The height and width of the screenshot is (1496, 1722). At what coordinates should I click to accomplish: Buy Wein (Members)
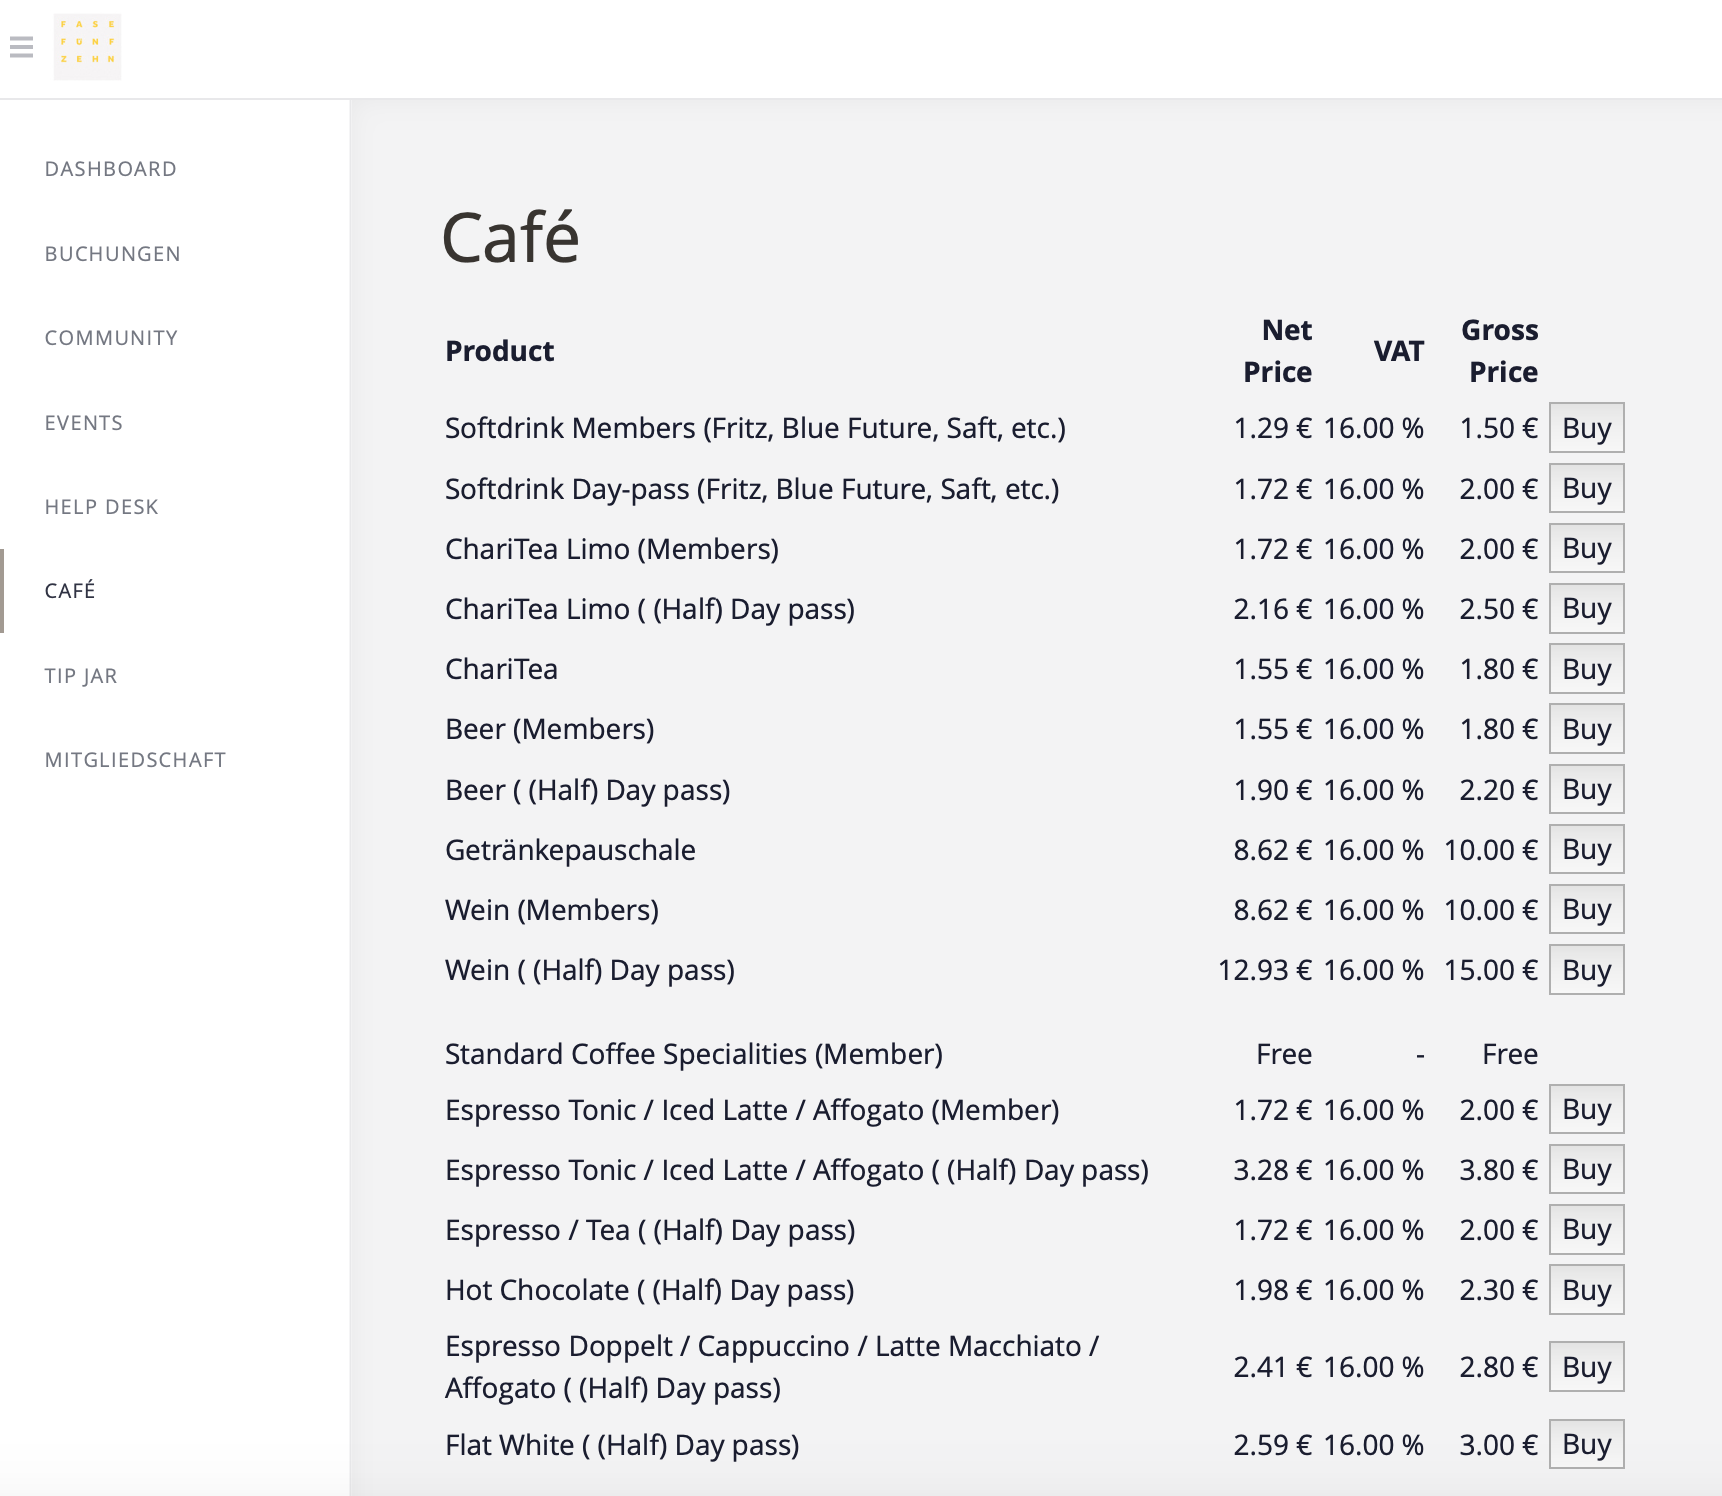coord(1585,909)
